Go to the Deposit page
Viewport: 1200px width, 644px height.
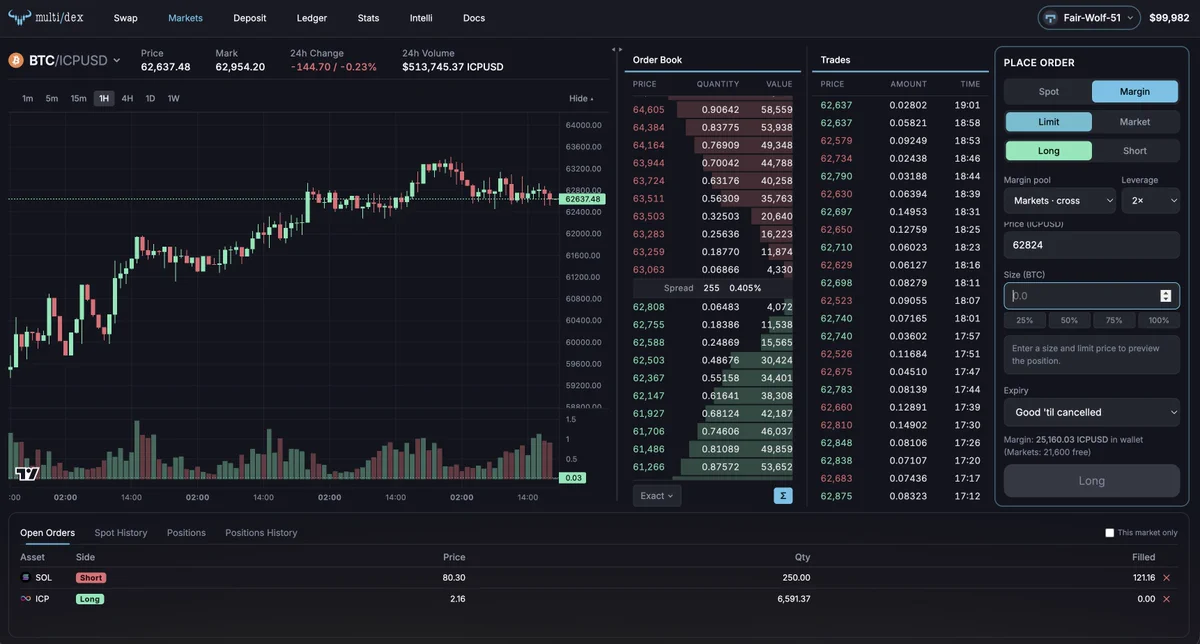[x=250, y=18]
